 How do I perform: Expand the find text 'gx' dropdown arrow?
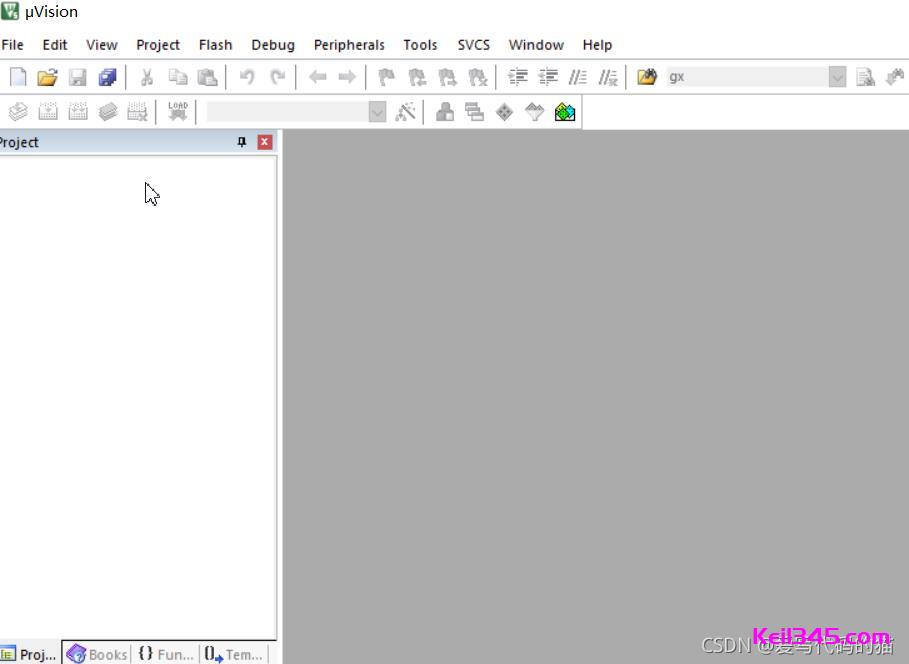coord(837,77)
